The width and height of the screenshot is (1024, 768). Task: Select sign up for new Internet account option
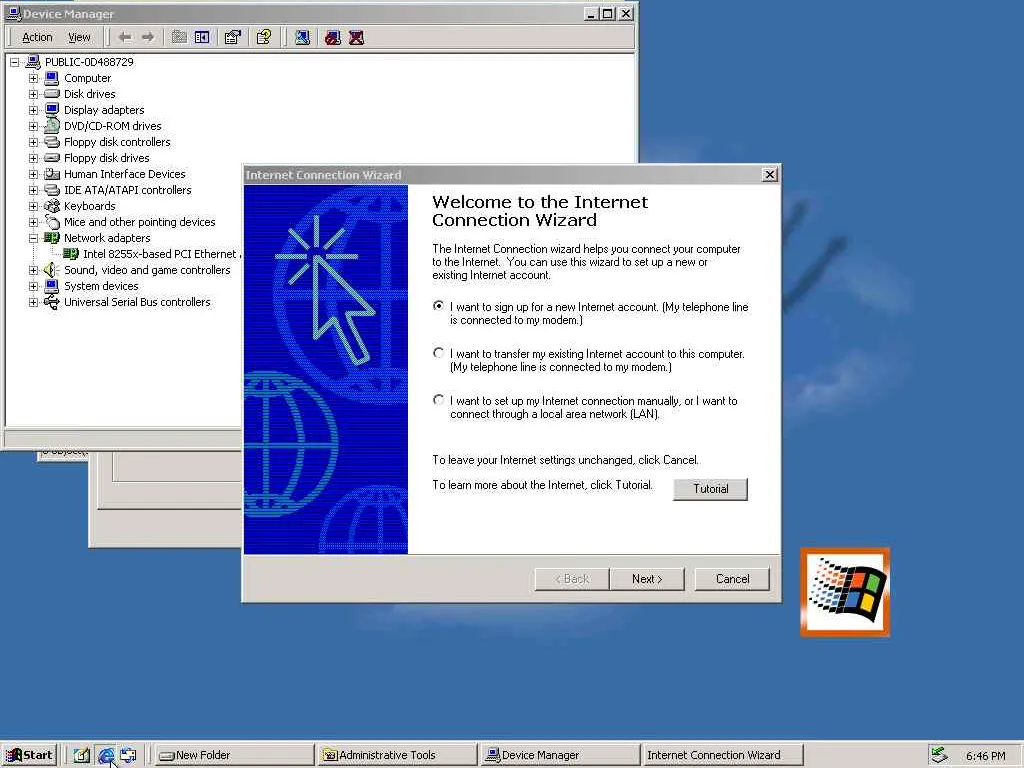tap(438, 306)
